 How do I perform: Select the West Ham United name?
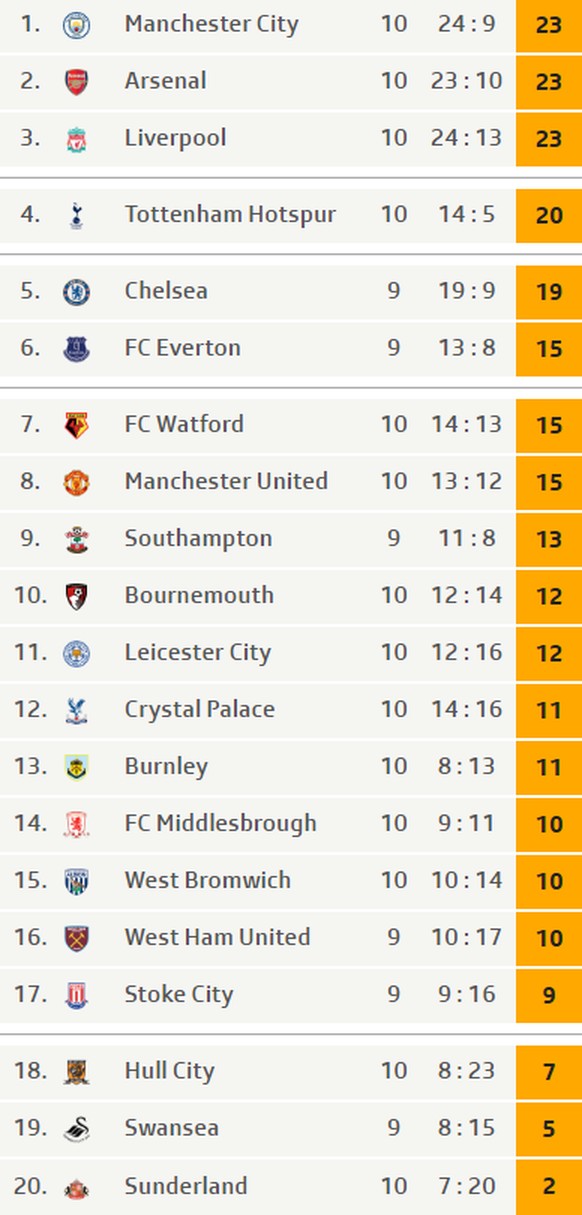[217, 937]
